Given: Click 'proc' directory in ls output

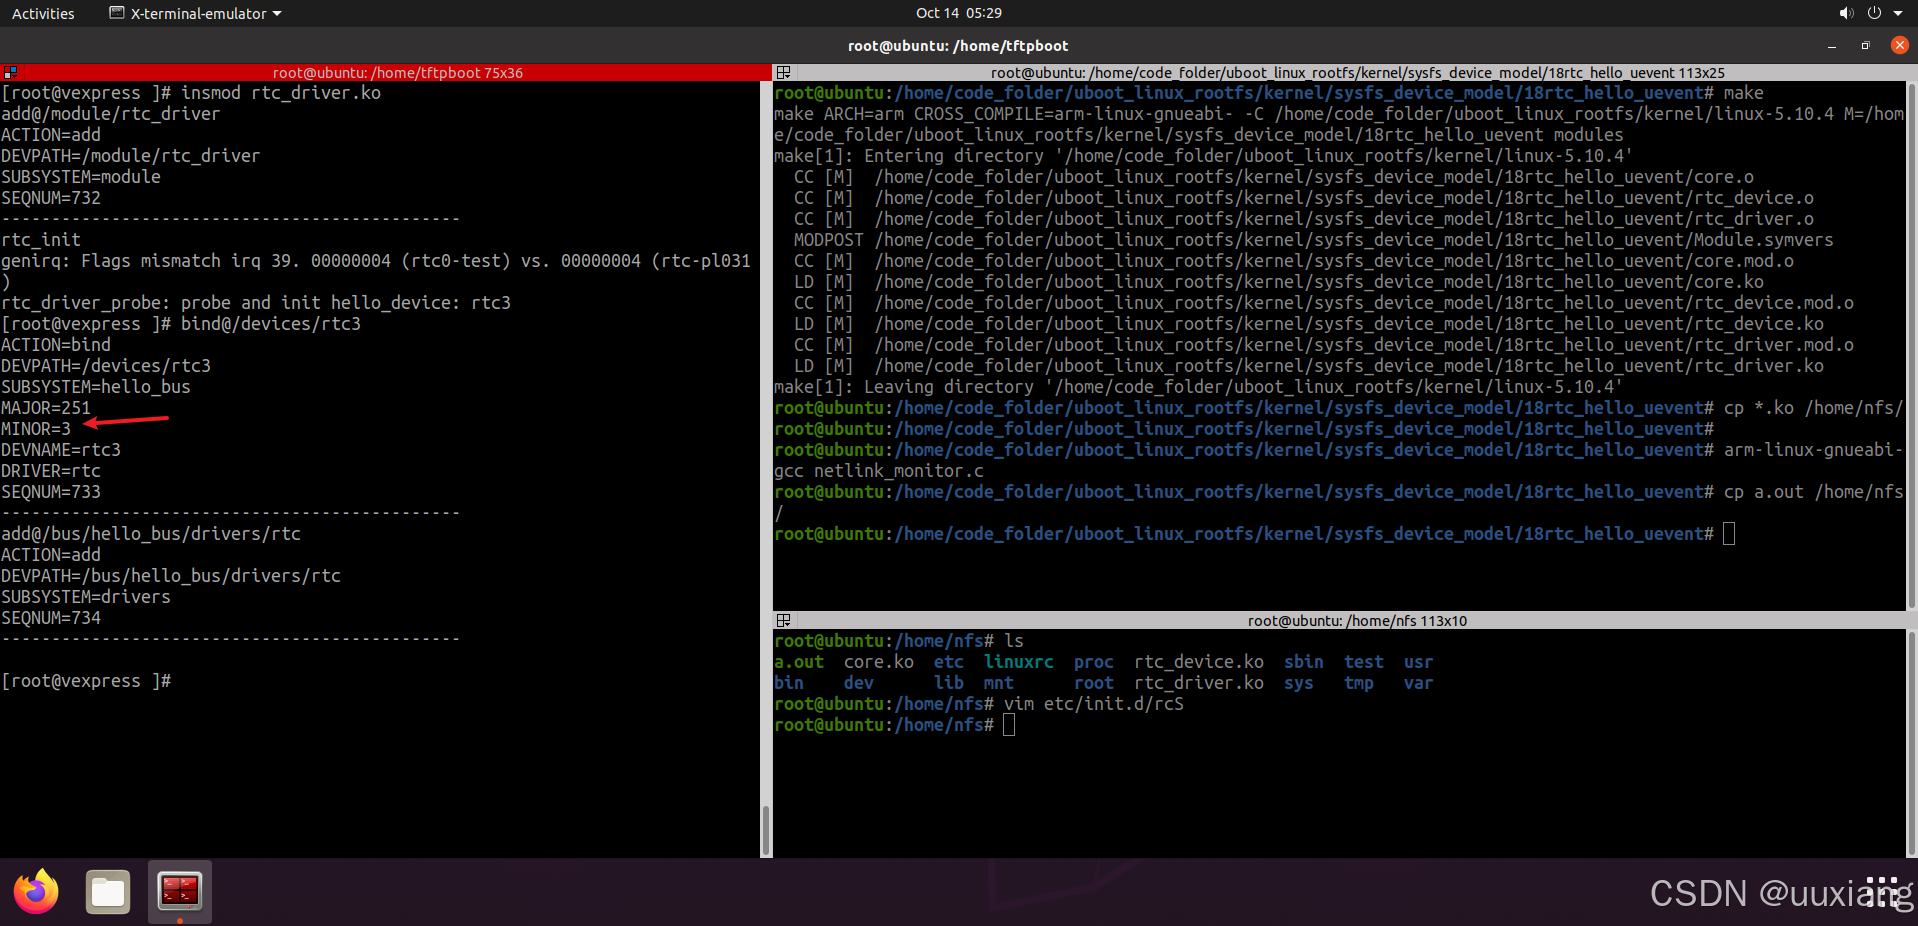Looking at the screenshot, I should (1094, 662).
